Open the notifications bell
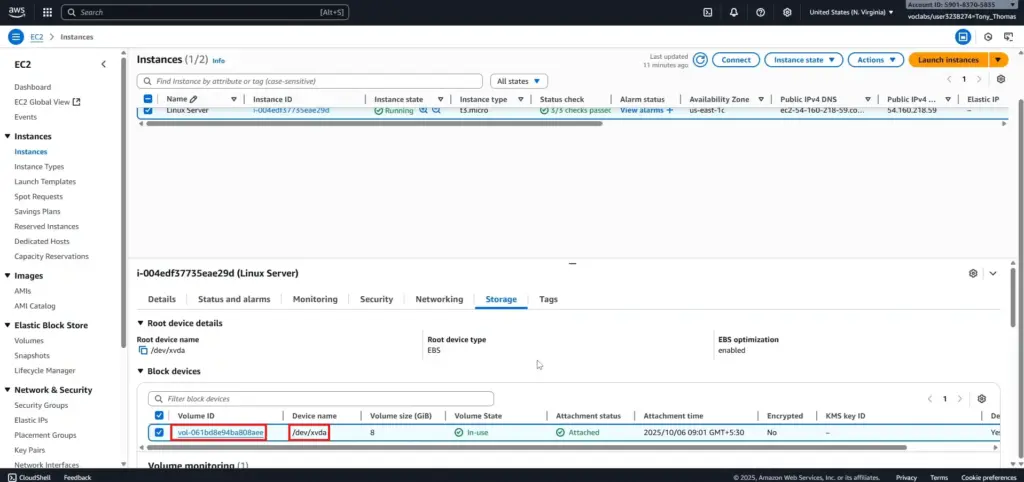Viewport: 1024px width, 482px height. (x=734, y=12)
